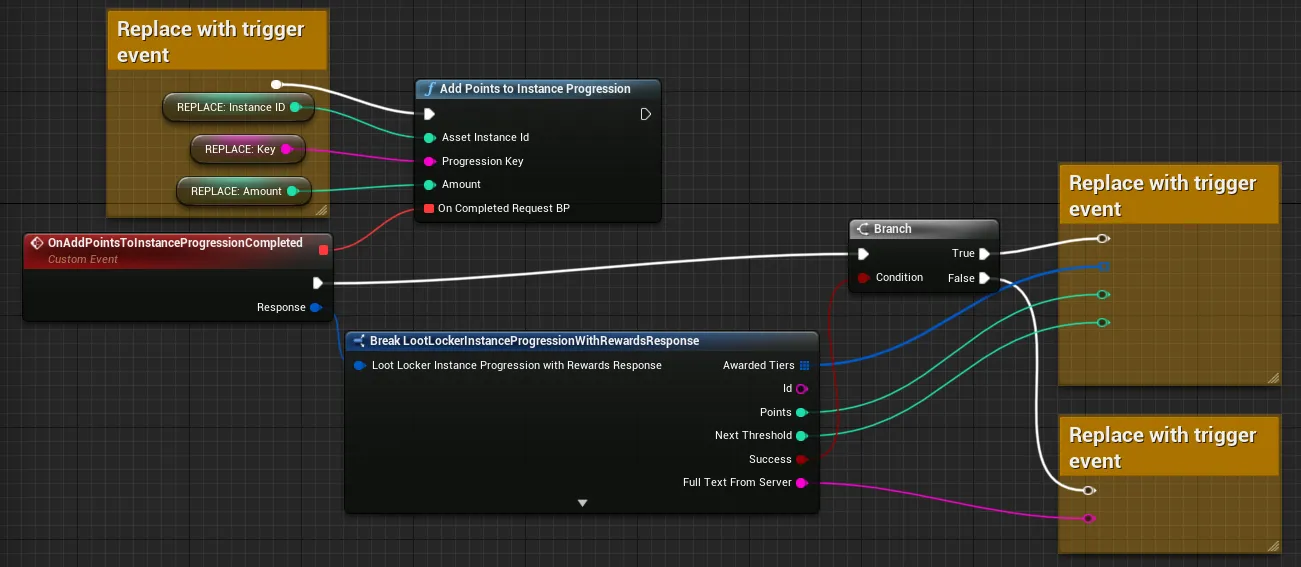Click the Progression Key input pin
The image size is (1301, 567).
click(429, 161)
